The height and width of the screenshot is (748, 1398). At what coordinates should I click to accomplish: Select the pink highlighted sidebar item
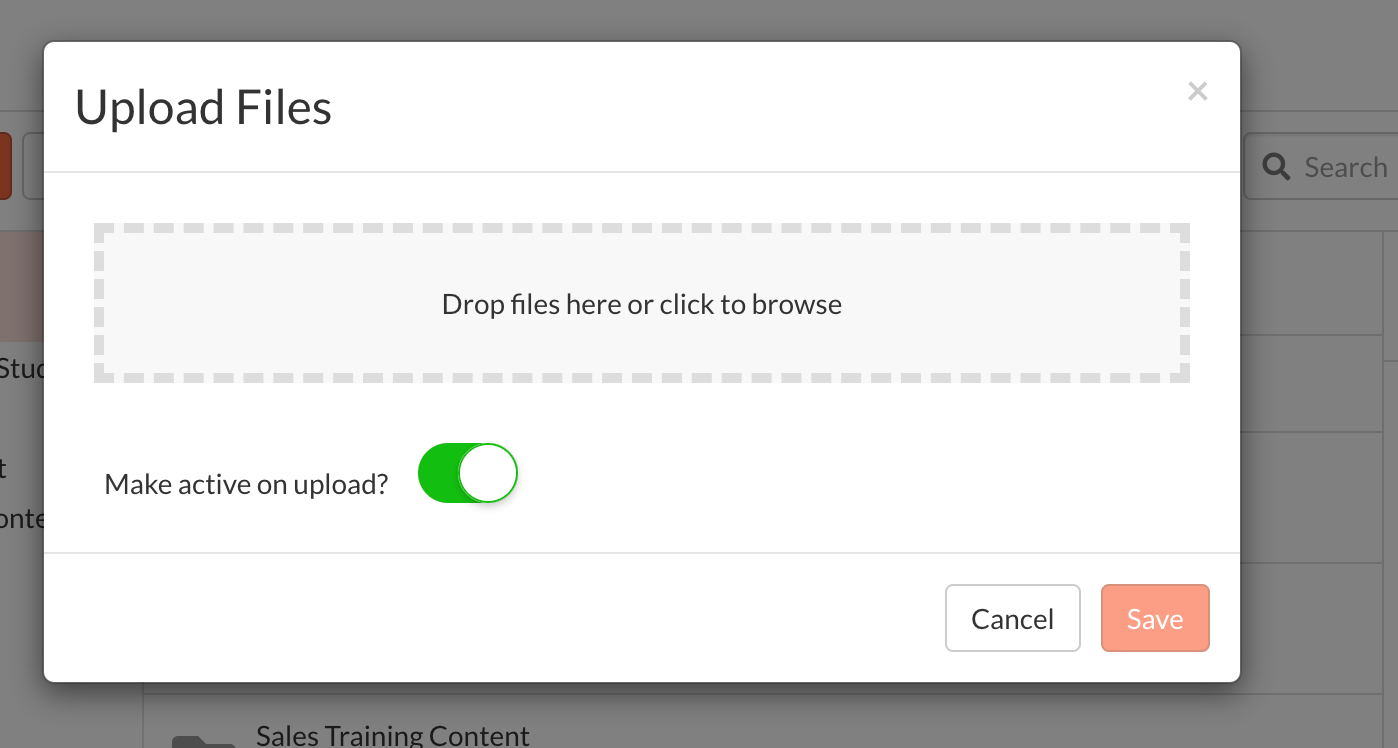click(22, 287)
